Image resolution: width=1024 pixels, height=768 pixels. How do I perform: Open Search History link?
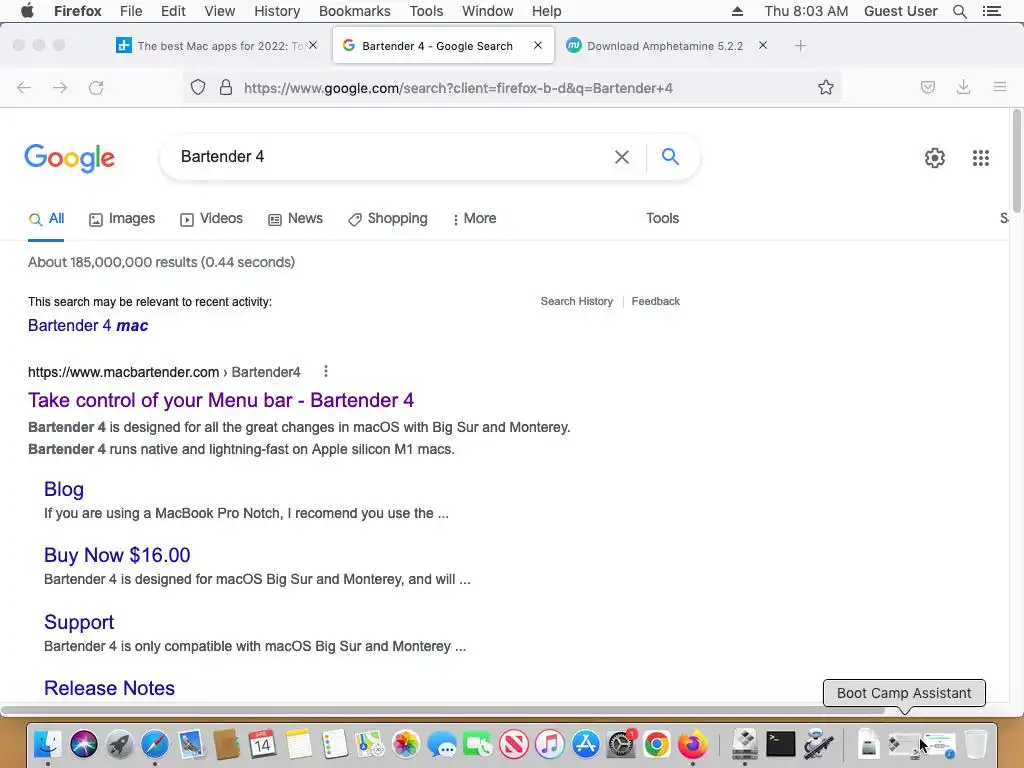coord(577,301)
